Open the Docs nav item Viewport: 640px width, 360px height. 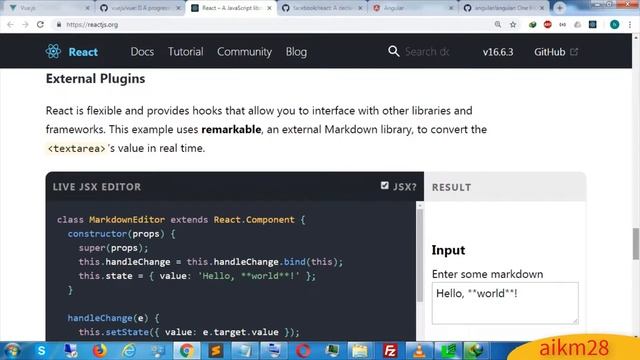[x=142, y=52]
